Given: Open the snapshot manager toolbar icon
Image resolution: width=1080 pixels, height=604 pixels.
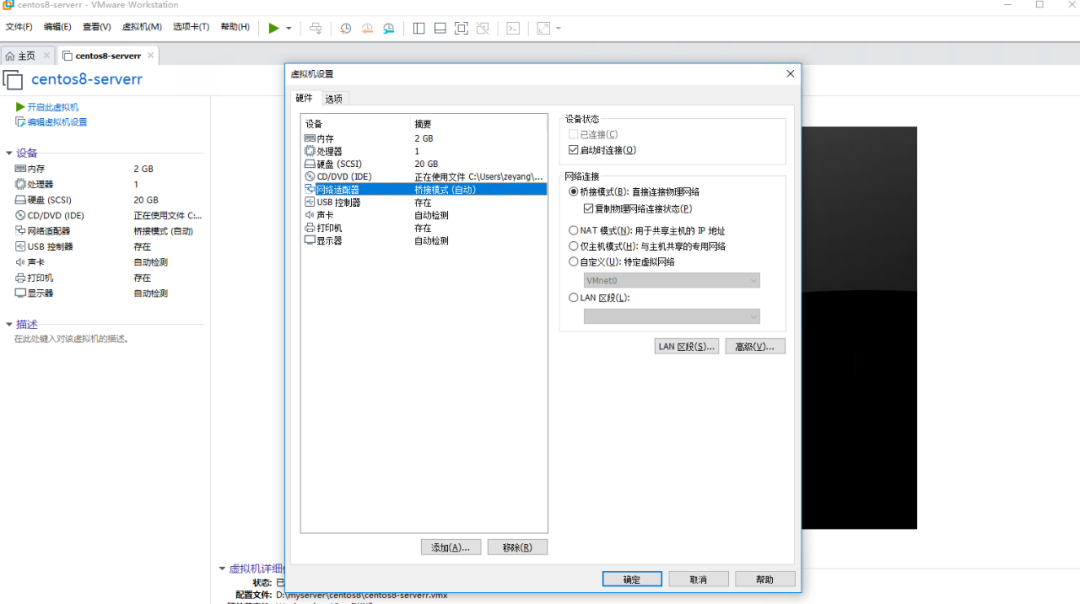Looking at the screenshot, I should tap(389, 28).
